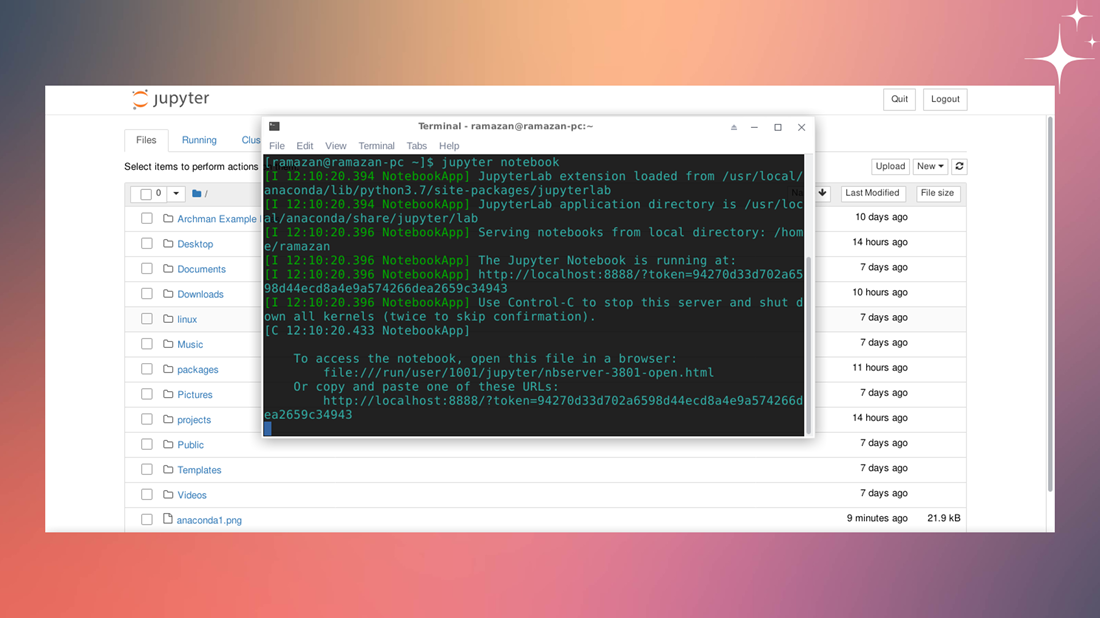Open the Files tab
1100x618 pixels.
pos(146,140)
